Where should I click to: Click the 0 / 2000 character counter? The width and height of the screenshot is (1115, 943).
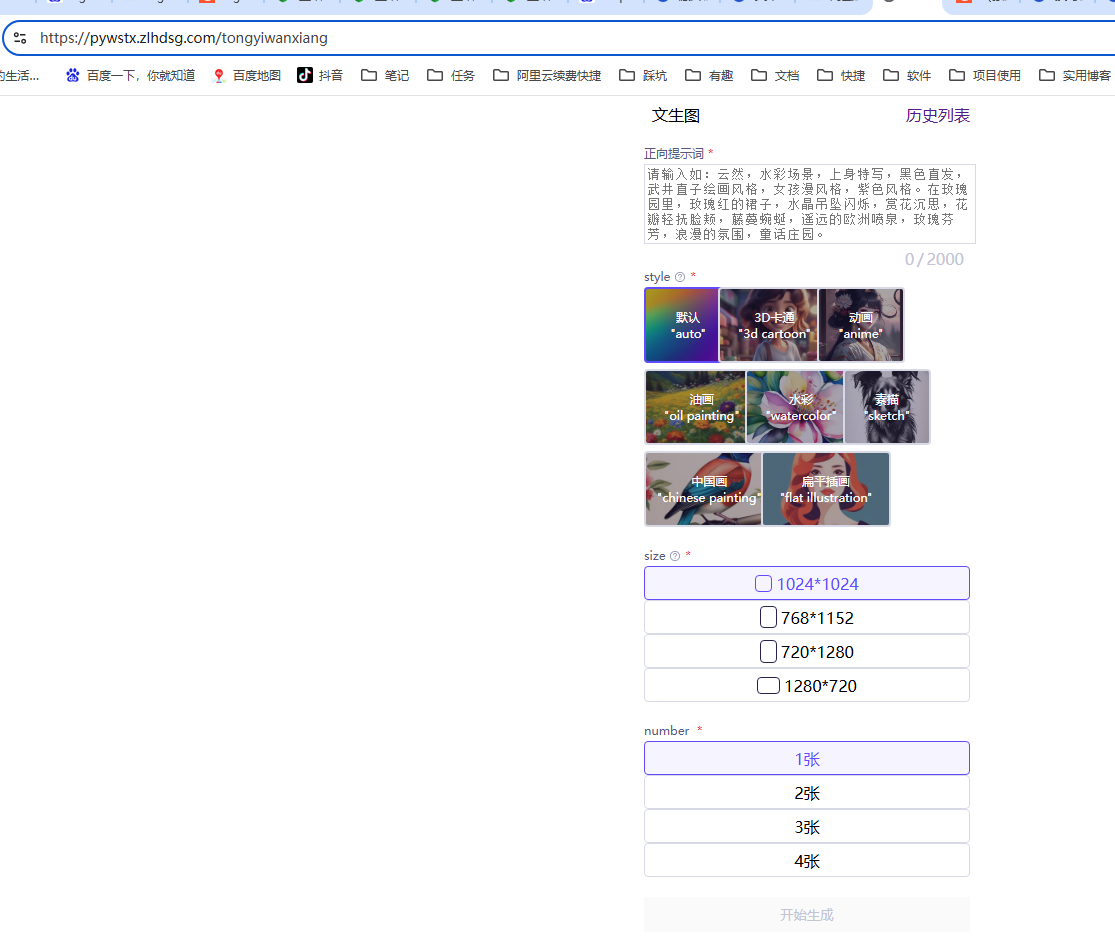(x=934, y=260)
